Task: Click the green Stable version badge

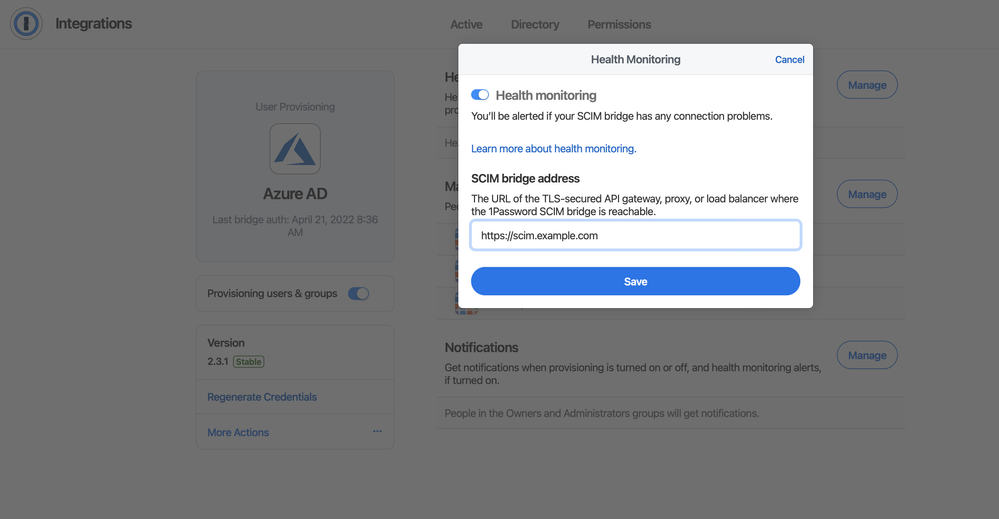Action: [249, 362]
